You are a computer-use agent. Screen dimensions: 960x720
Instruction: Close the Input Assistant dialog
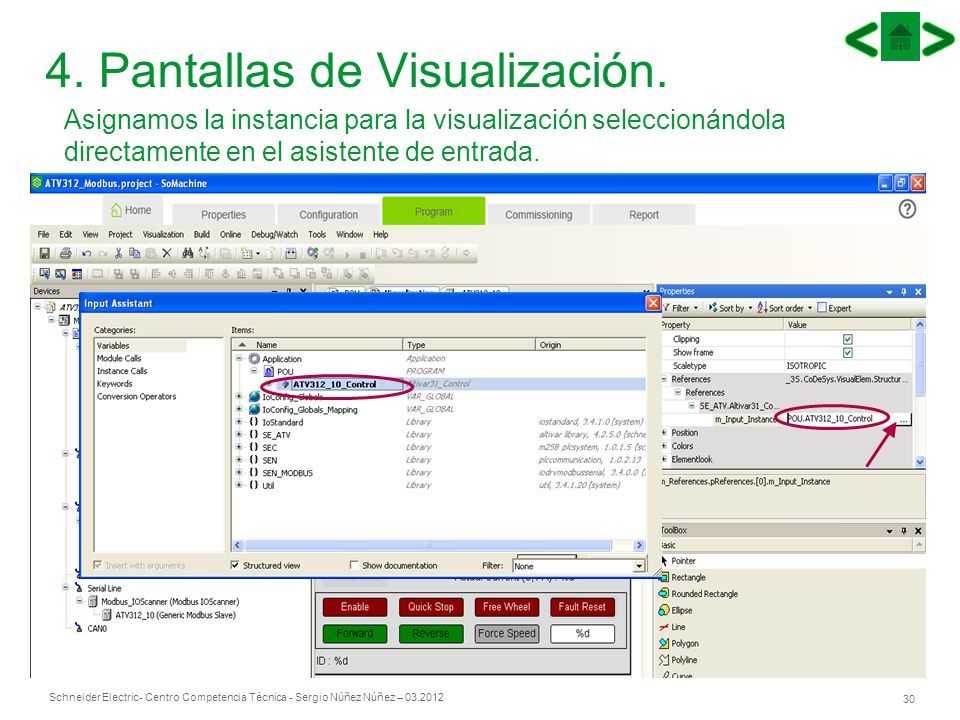(x=653, y=303)
